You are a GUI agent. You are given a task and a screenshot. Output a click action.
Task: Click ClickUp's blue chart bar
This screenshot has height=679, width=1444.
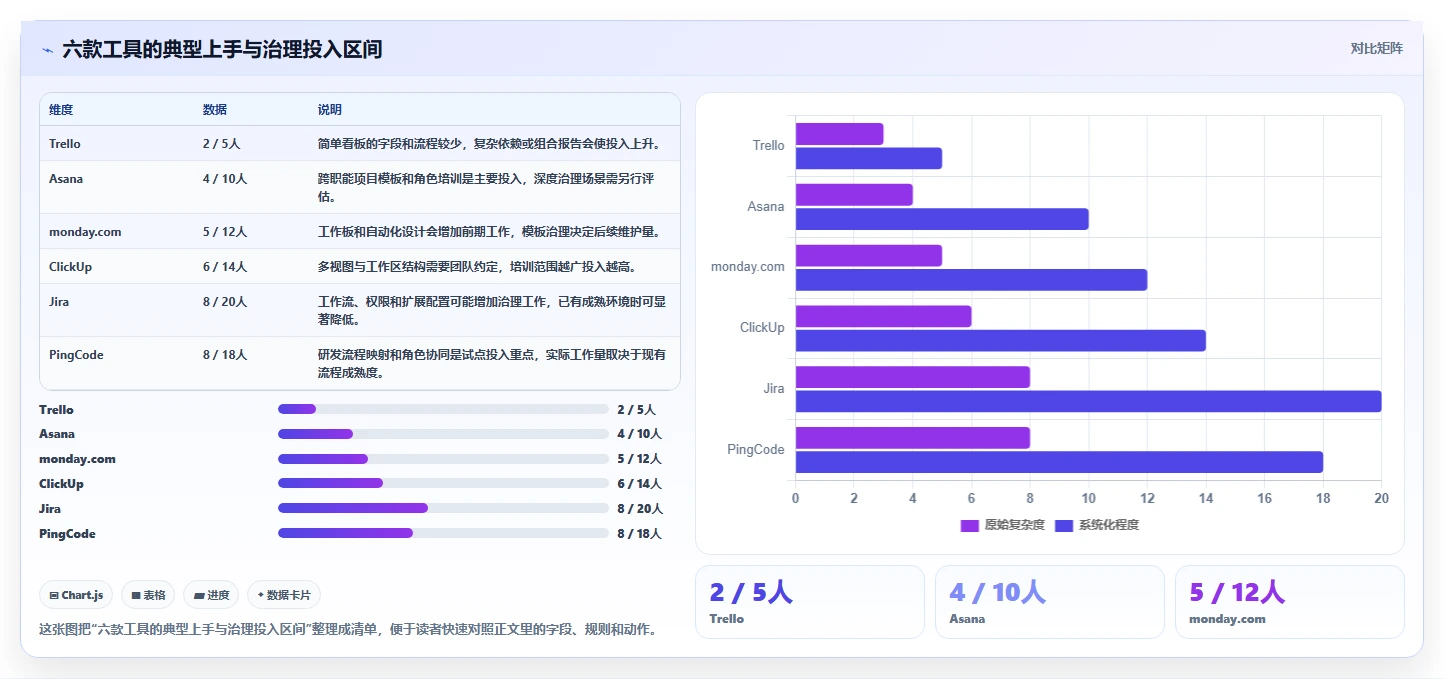click(1001, 340)
